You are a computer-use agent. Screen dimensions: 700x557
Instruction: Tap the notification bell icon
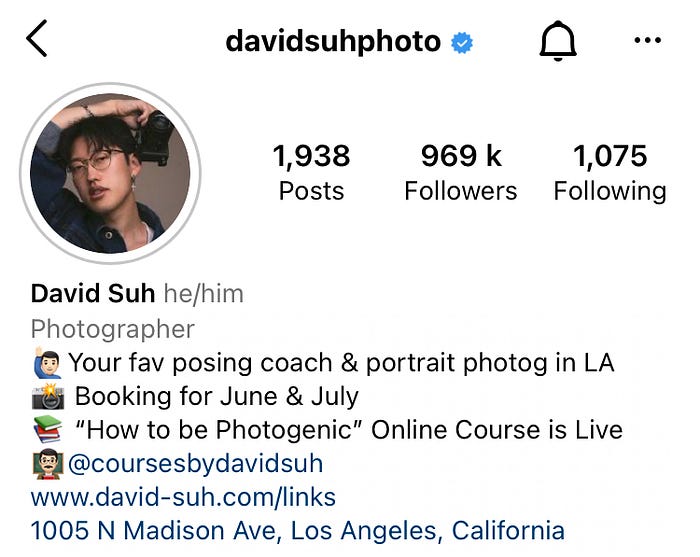(x=558, y=41)
